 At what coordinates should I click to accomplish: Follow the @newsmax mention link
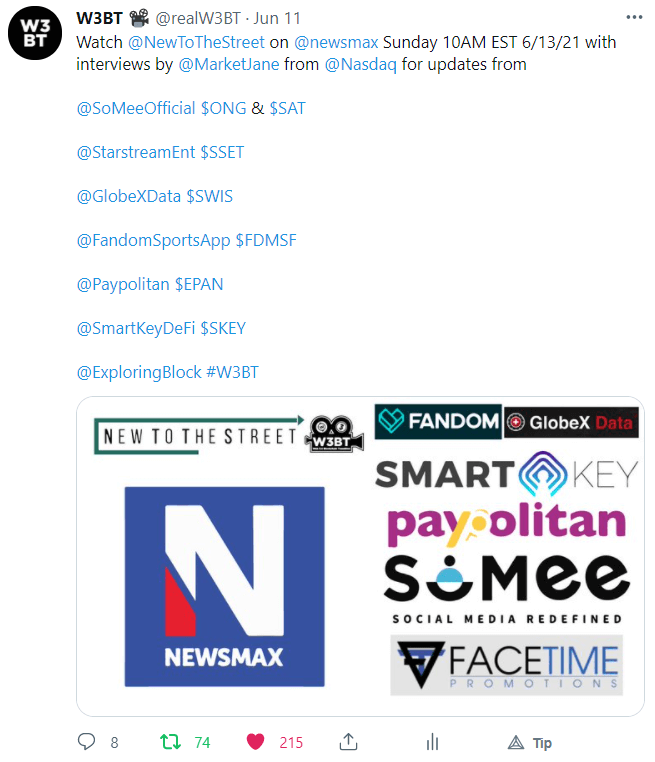[x=336, y=42]
